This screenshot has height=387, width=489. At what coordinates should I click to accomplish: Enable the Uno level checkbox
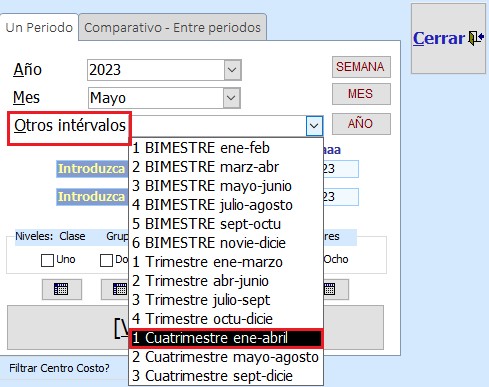point(47,260)
